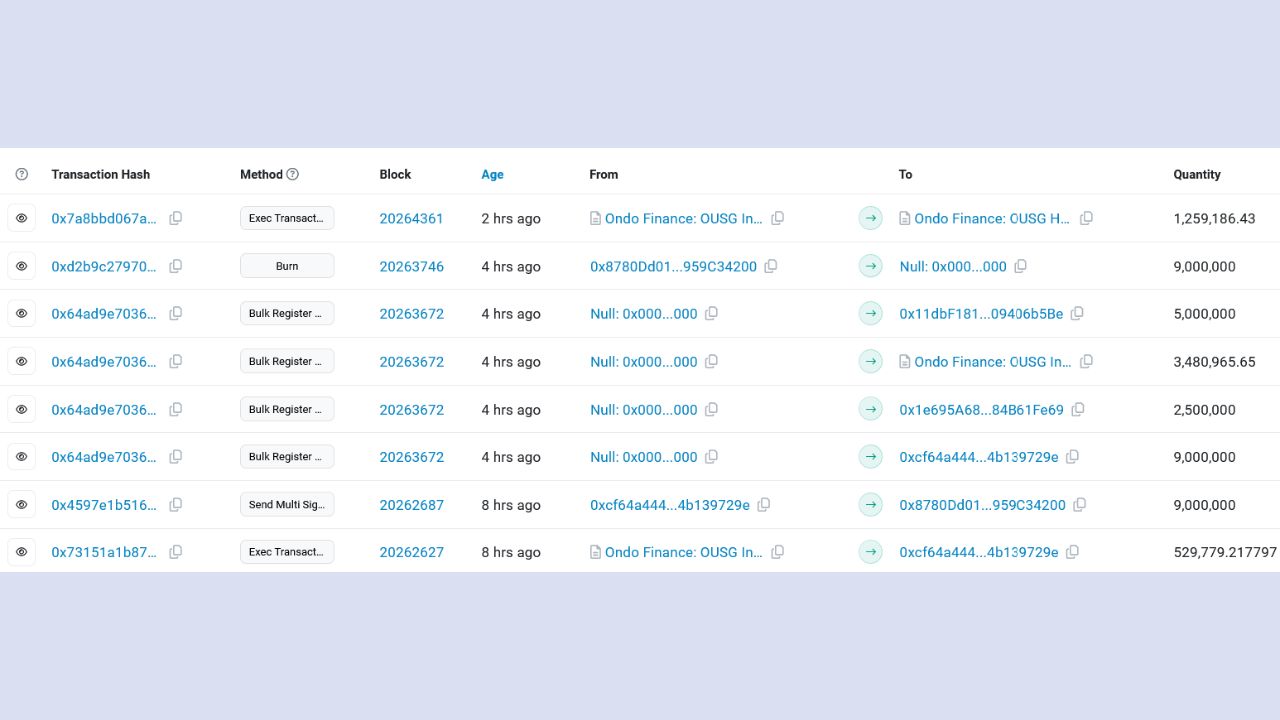Open eye preview for the 3,480,965.65 row
This screenshot has width=1280, height=720.
[21, 361]
